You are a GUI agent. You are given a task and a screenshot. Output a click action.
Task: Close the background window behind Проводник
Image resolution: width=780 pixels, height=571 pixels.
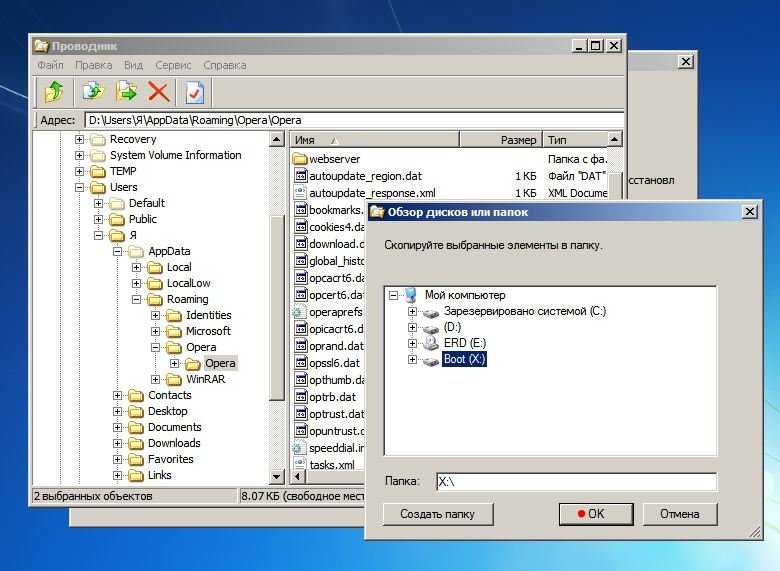[x=685, y=62]
